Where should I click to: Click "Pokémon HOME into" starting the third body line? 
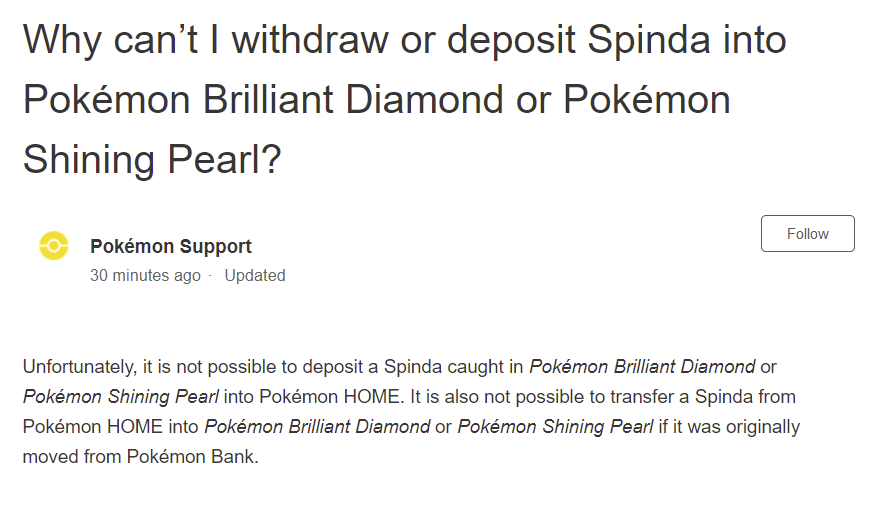(111, 427)
